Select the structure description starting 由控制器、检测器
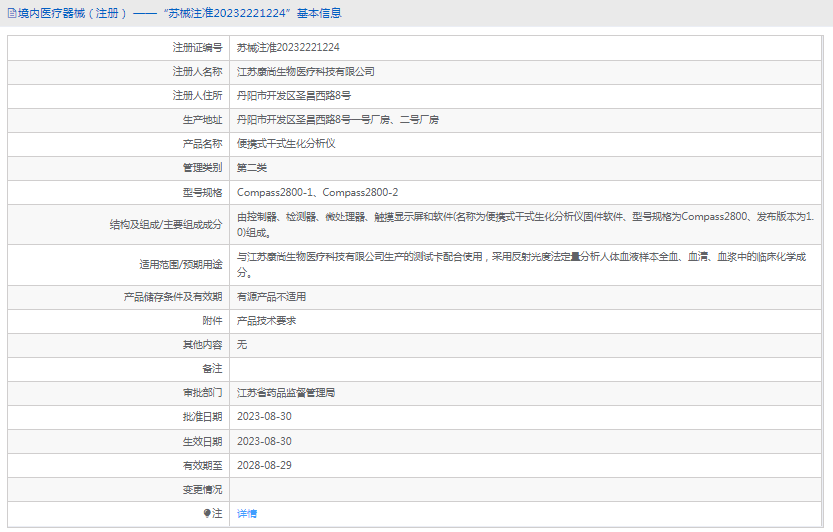 525,224
